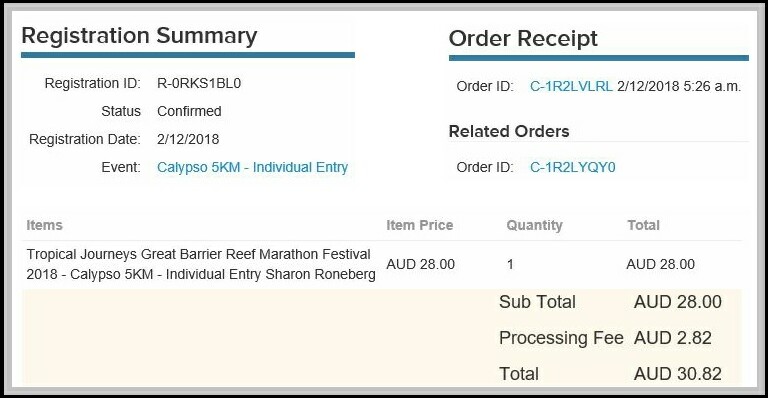
Task: Select the registration ID R-0RKS1BL0 text
Action: (x=199, y=83)
